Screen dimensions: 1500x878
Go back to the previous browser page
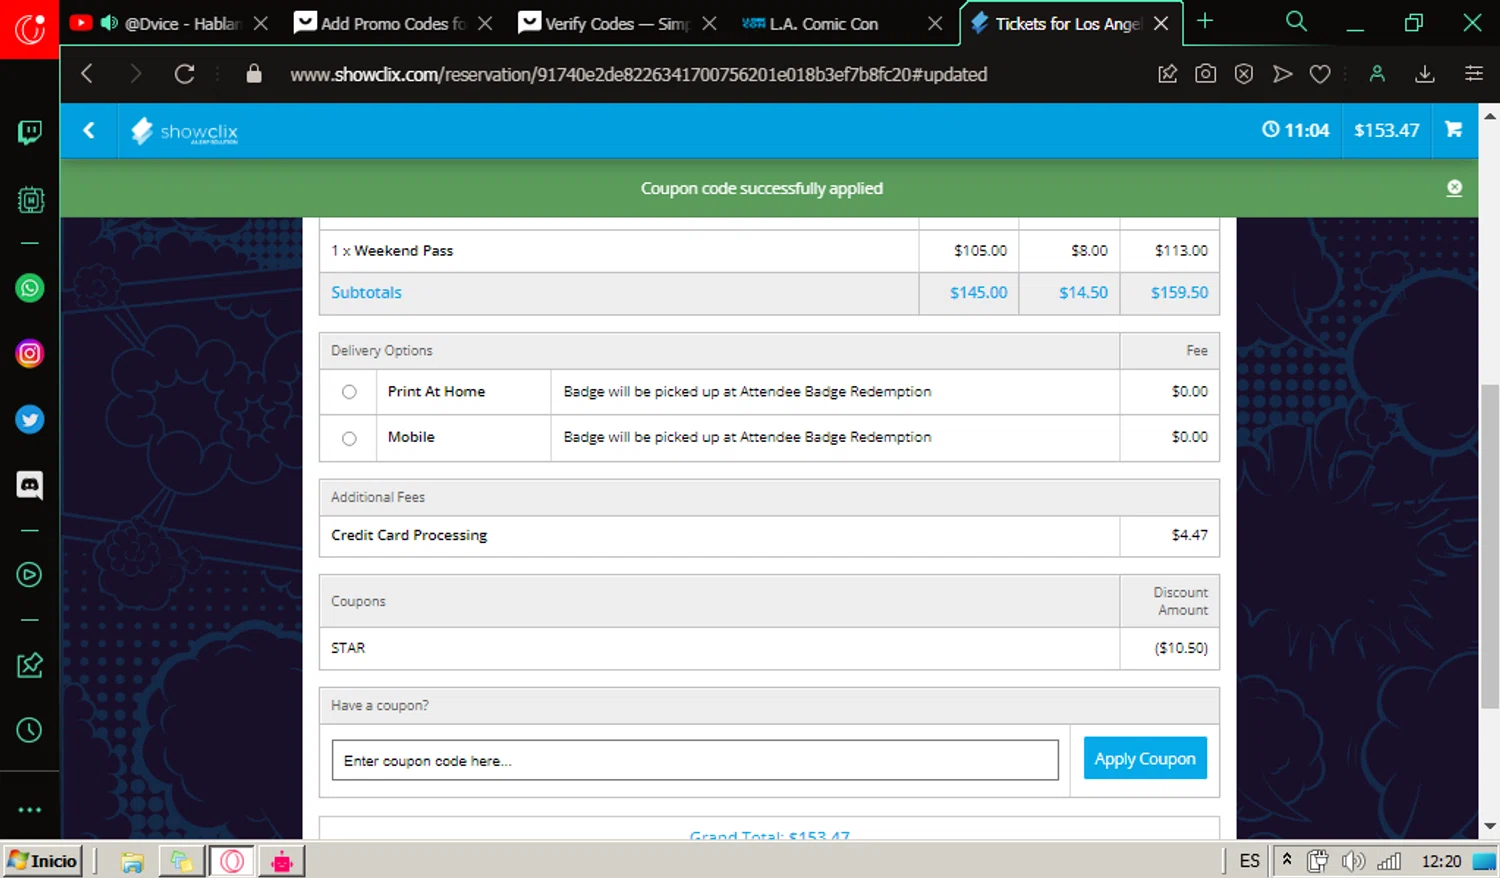(87, 74)
